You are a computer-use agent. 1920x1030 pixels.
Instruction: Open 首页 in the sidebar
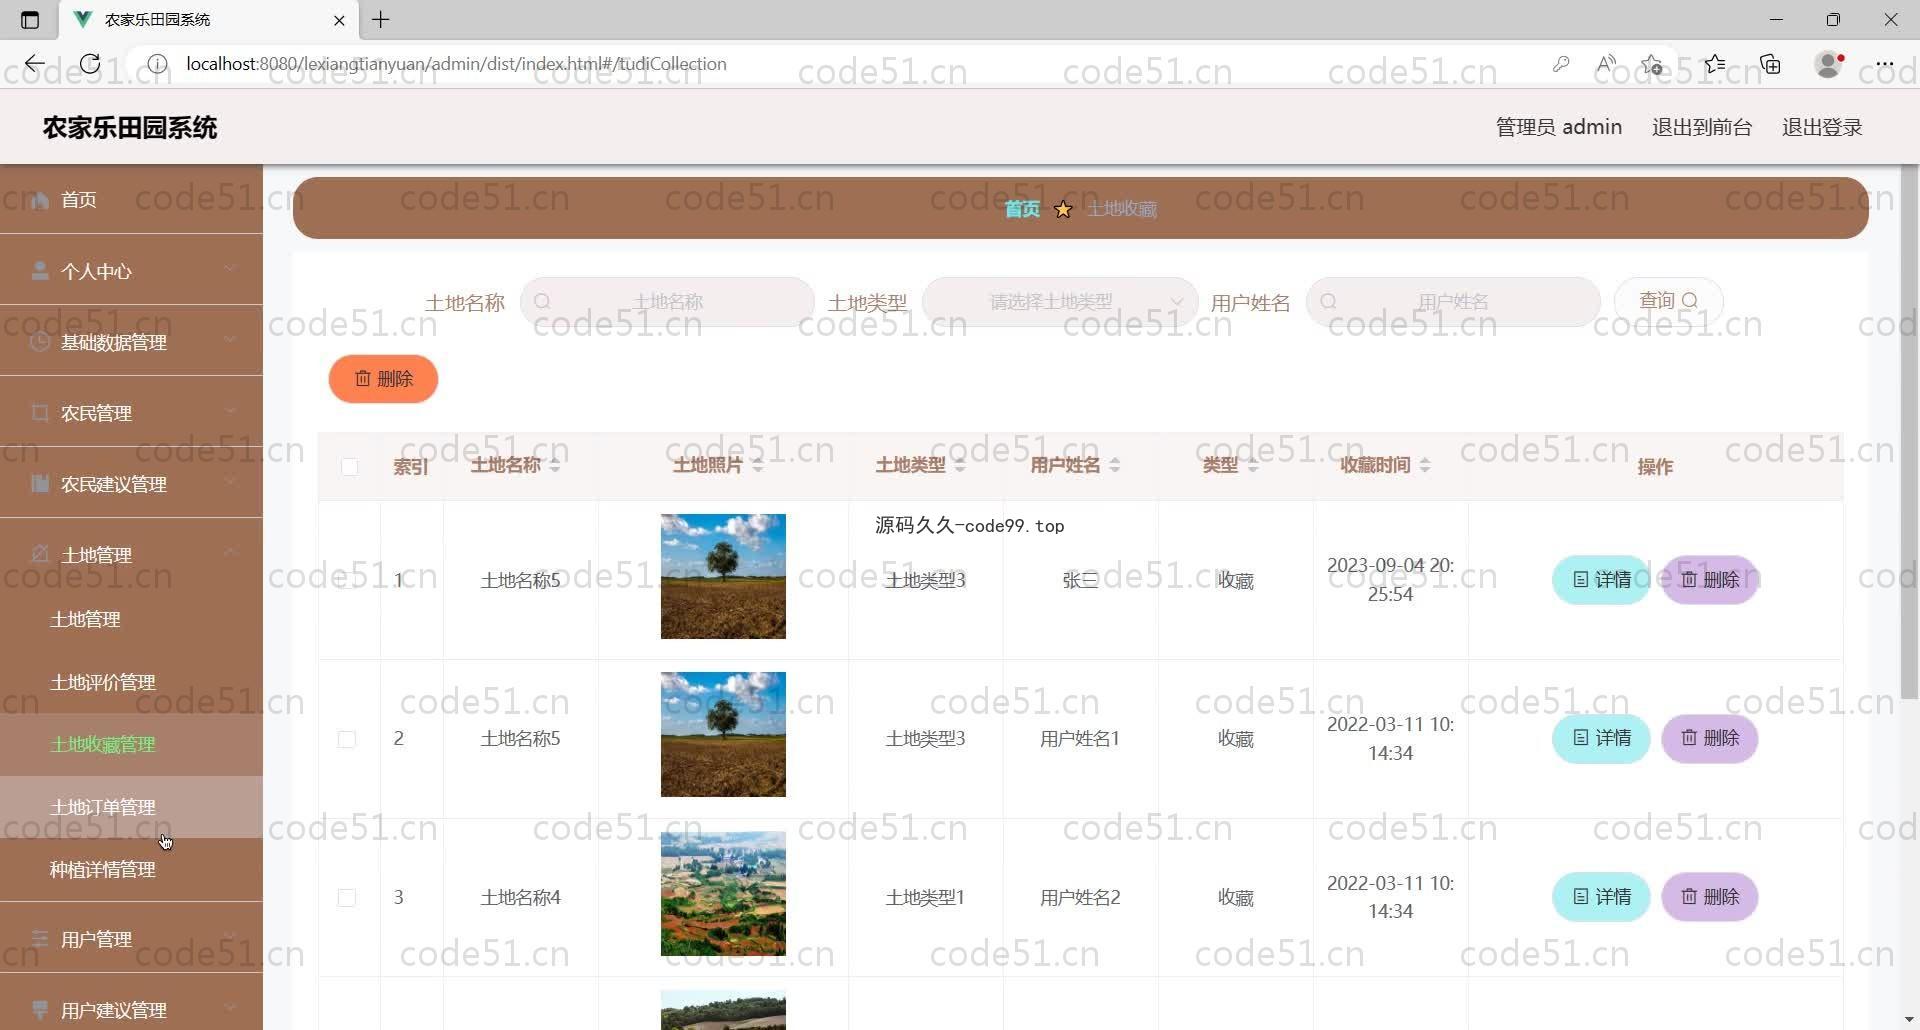131,200
